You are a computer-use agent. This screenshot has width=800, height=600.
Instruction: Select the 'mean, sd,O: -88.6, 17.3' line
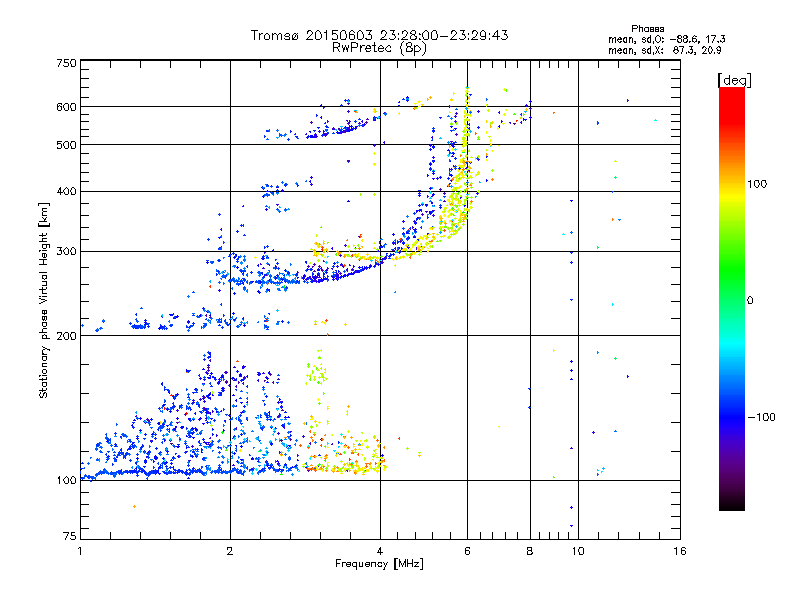666,39
